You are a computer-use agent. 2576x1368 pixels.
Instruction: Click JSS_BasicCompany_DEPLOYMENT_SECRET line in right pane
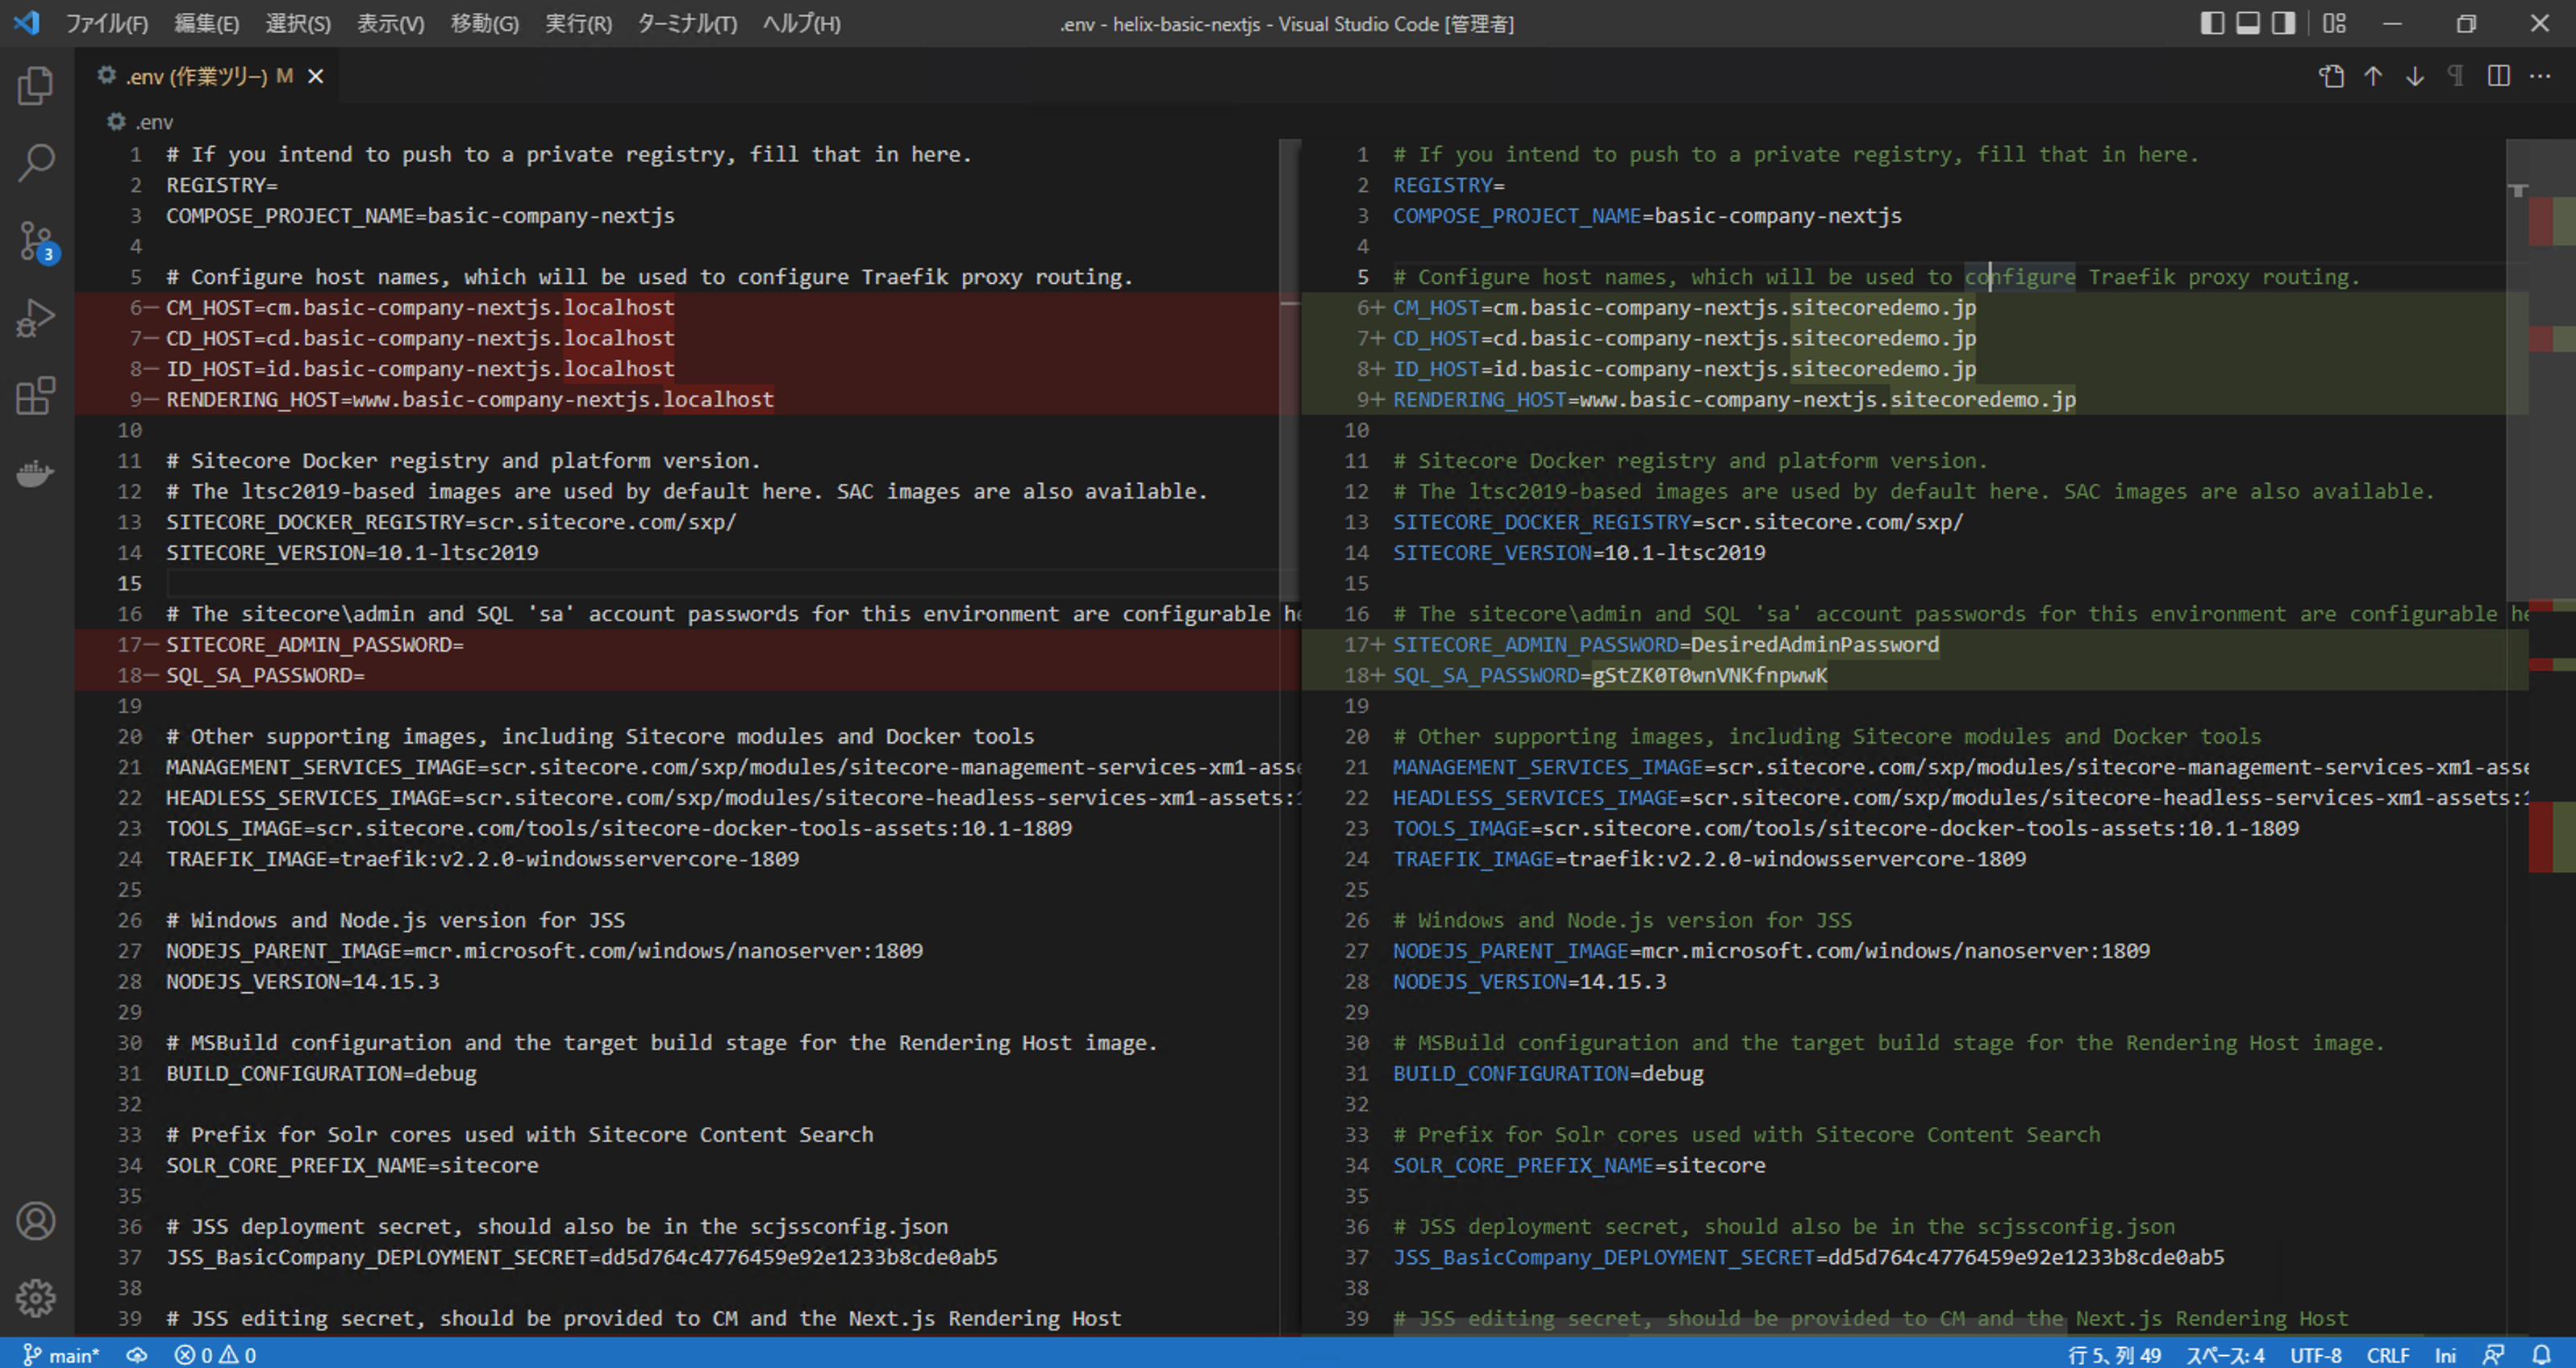click(1809, 1257)
